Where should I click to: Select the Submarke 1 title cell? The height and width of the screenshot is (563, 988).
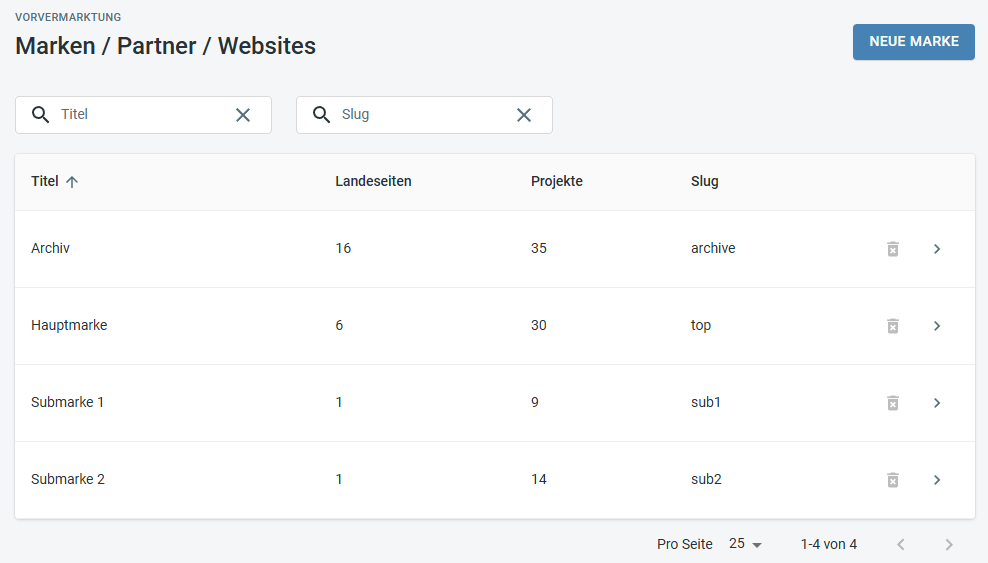pyautogui.click(x=67, y=402)
